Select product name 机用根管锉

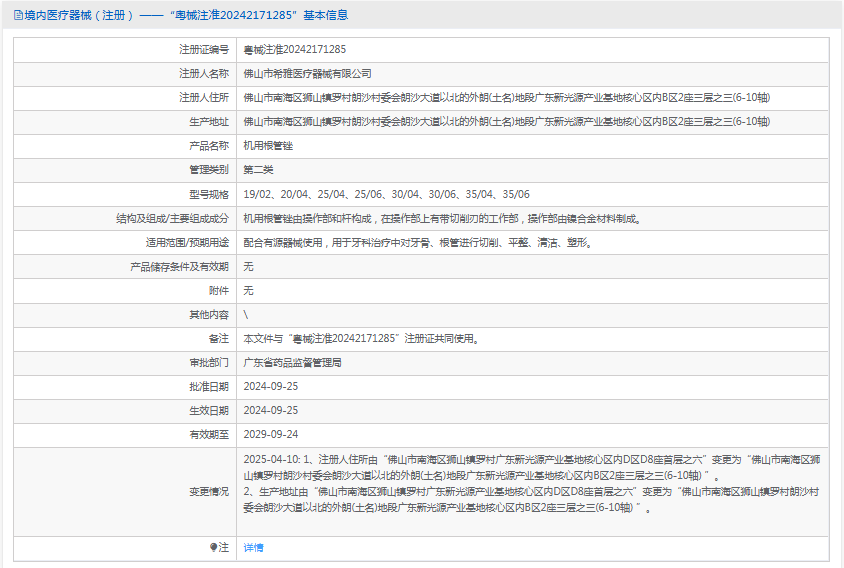point(268,146)
